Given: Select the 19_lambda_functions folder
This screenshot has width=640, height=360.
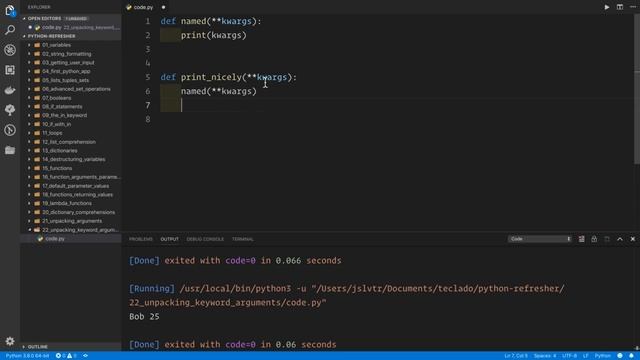Looking at the screenshot, I should click(x=67, y=203).
